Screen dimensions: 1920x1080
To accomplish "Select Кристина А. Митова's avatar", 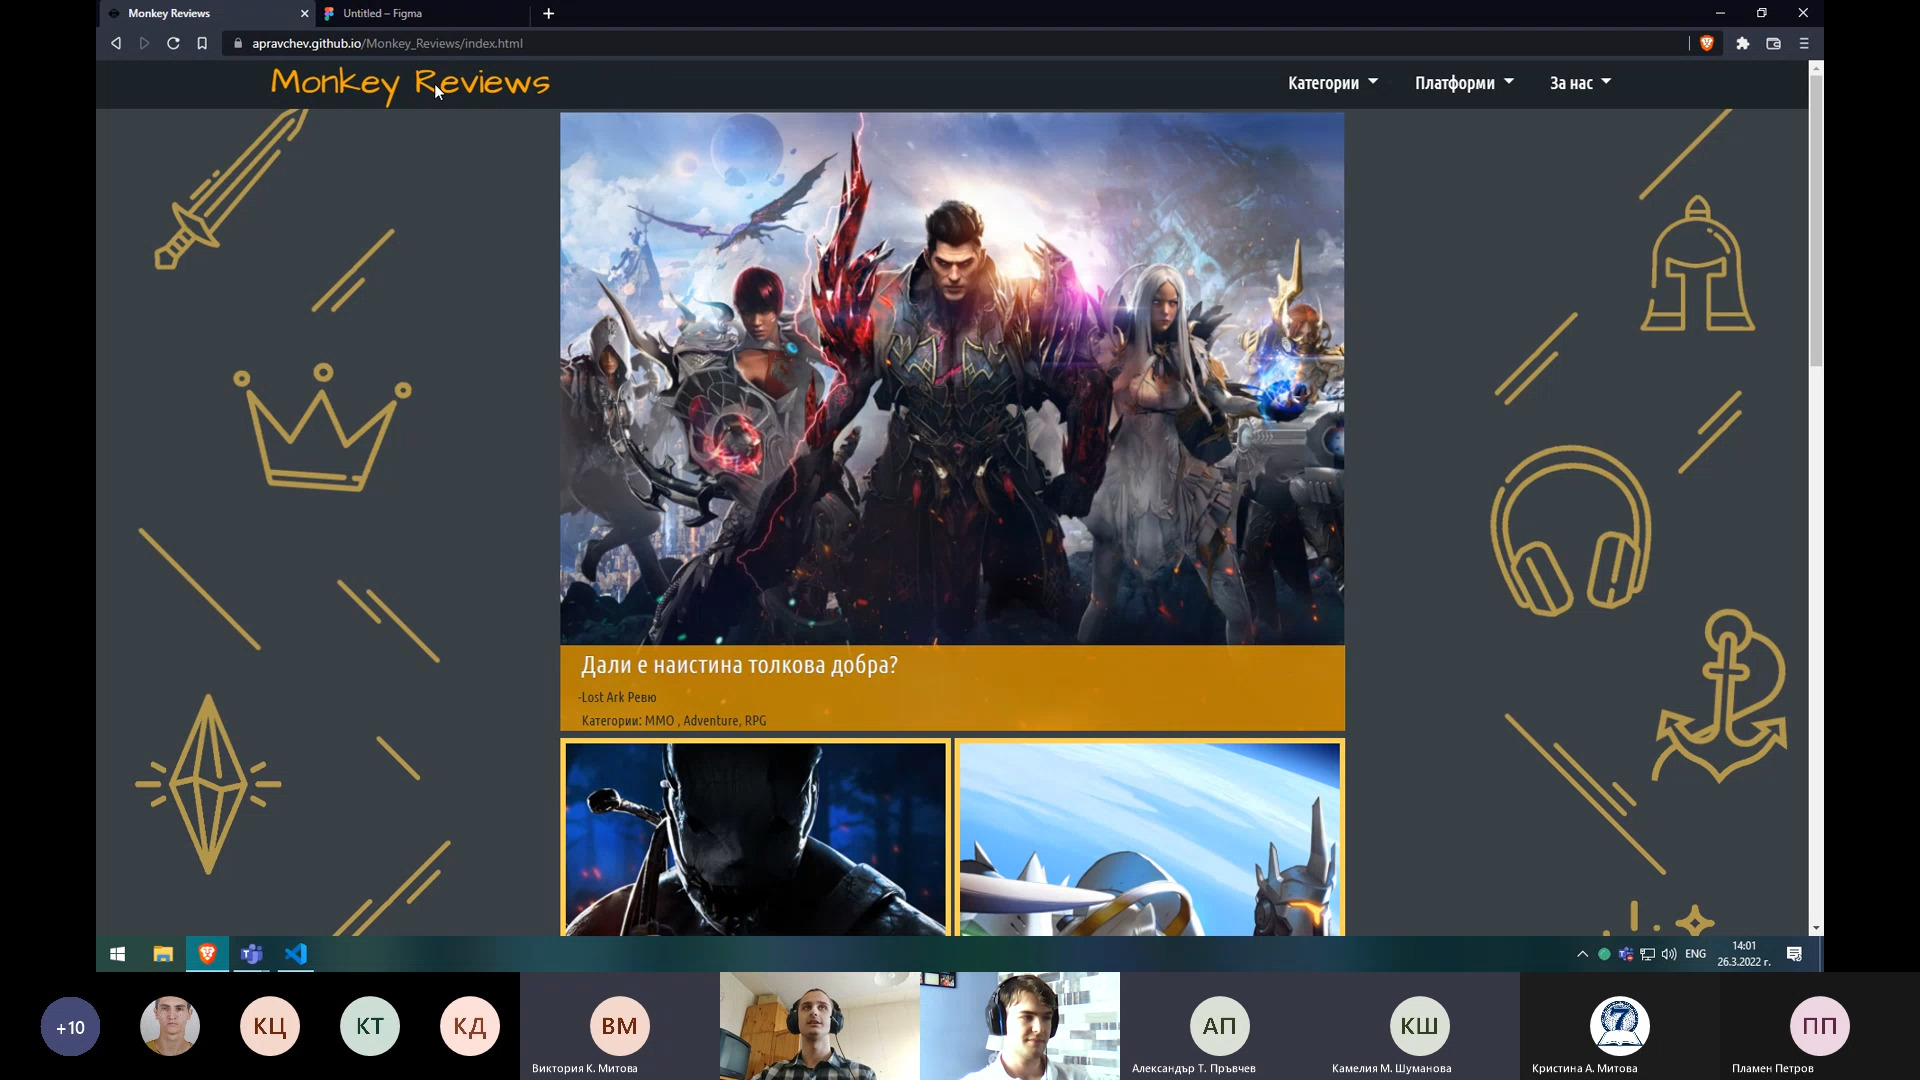I will [x=1620, y=1026].
